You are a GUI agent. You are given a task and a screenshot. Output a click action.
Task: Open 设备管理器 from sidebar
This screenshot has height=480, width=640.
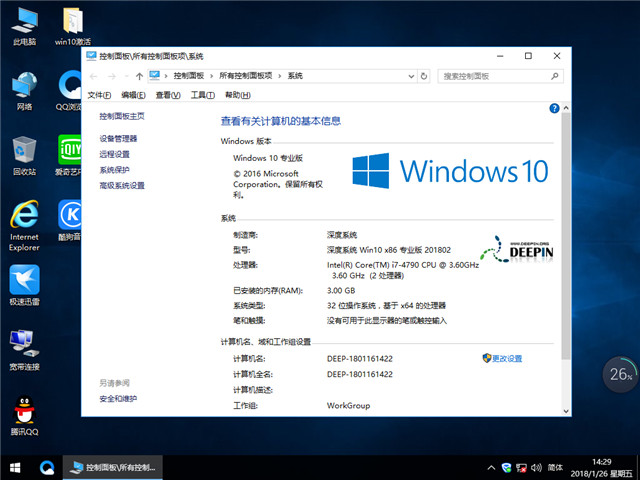pos(118,139)
